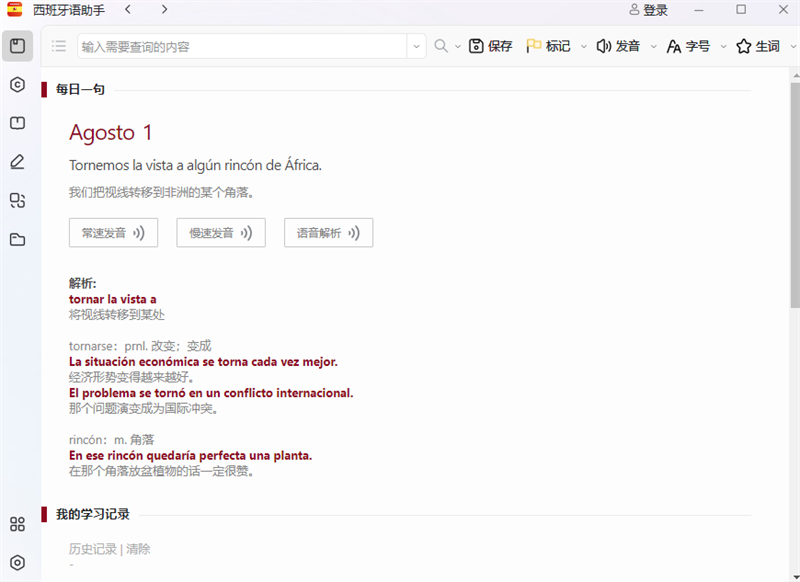Expand the 标记 dropdown arrow
The height and width of the screenshot is (582, 800).
584,47
